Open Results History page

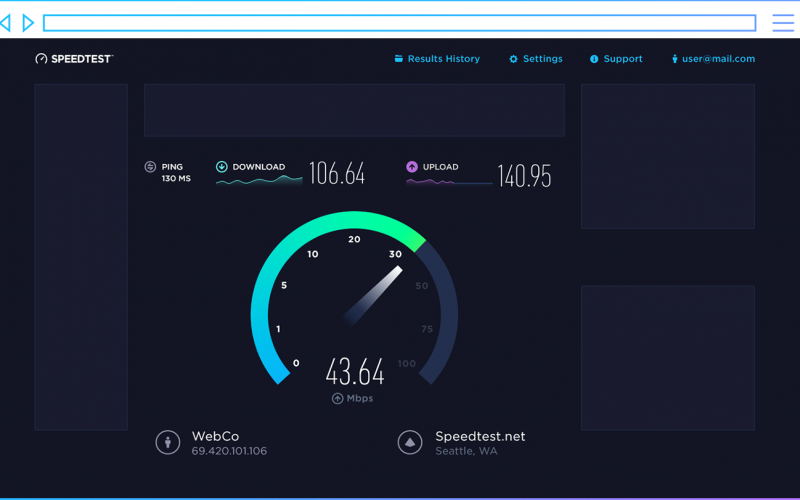tap(443, 59)
